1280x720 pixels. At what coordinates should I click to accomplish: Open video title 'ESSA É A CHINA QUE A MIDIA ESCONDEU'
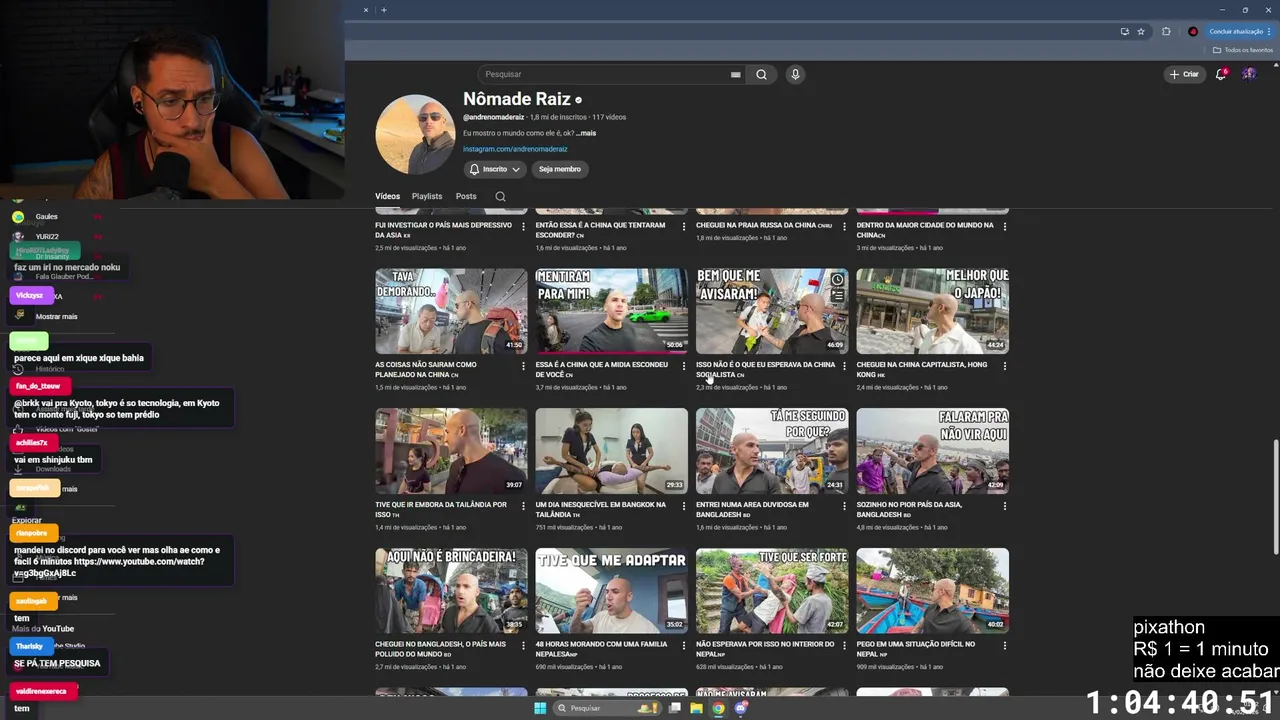[x=604, y=369]
